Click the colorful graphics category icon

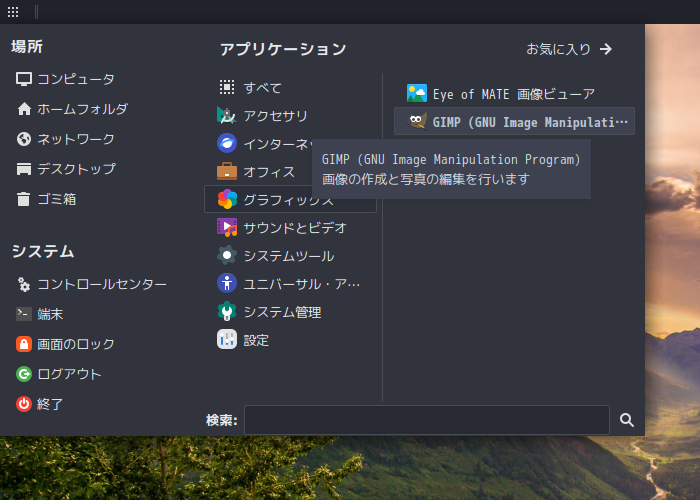click(227, 200)
